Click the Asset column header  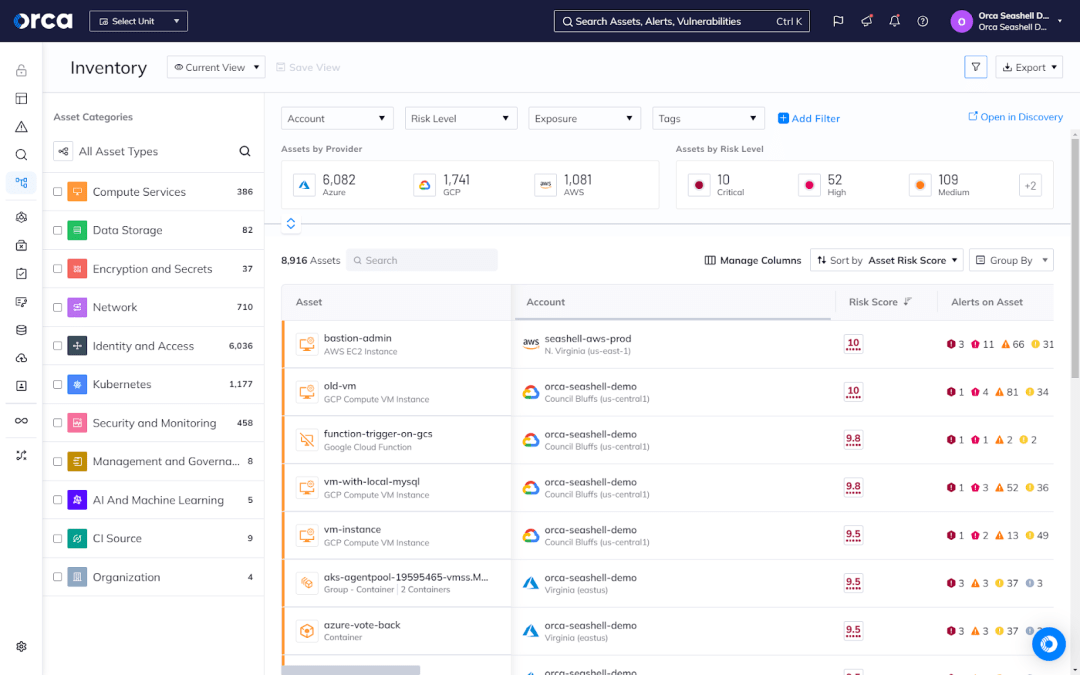click(309, 302)
